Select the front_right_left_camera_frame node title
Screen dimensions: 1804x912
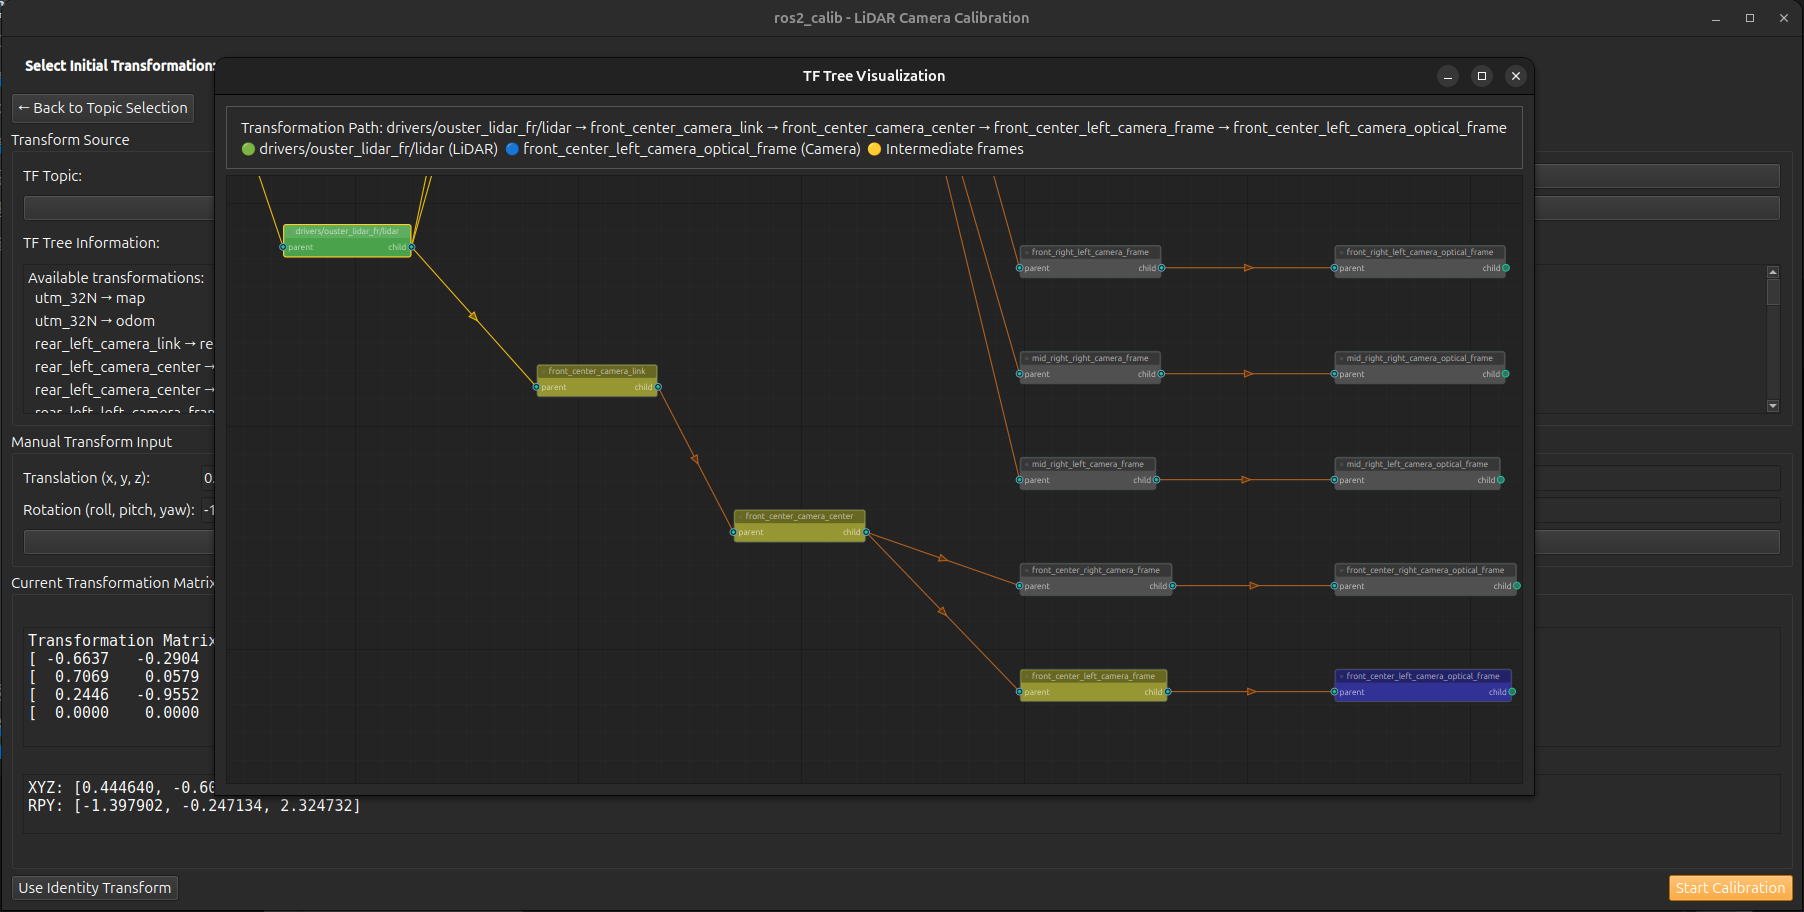click(x=1090, y=252)
